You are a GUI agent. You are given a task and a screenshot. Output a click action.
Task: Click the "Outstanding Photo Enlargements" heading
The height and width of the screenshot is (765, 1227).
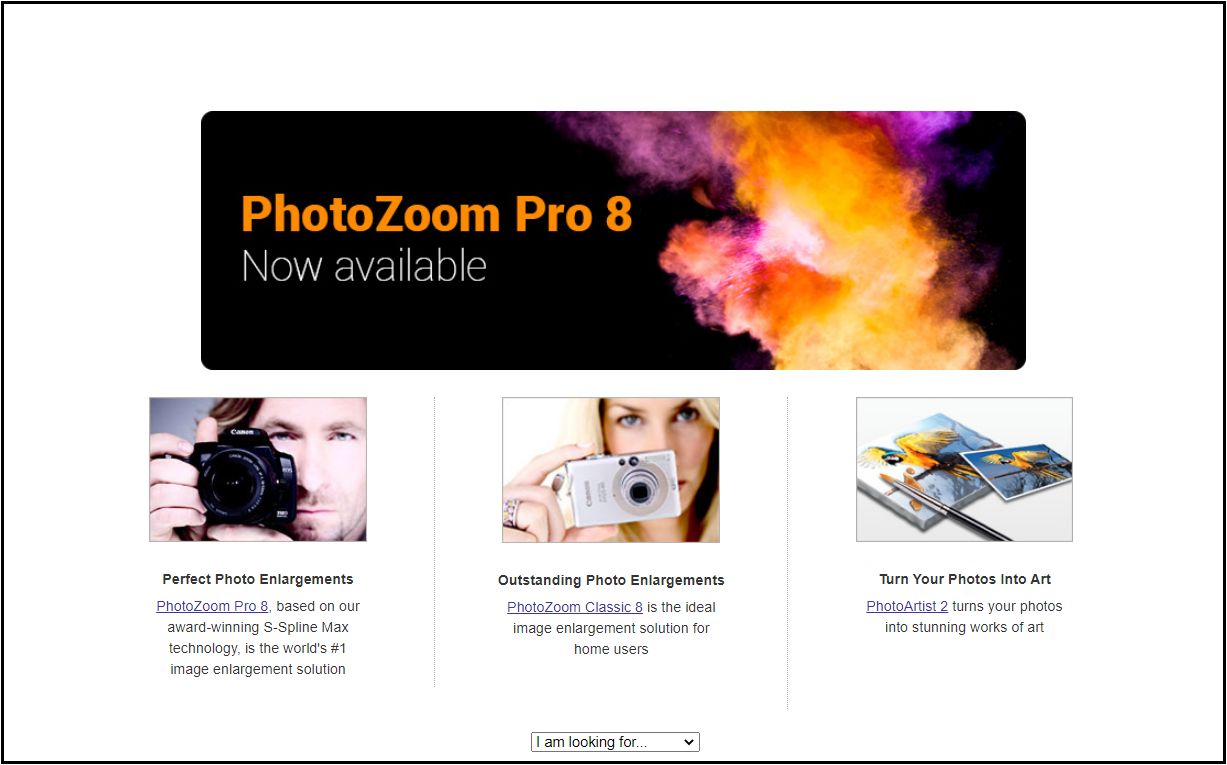click(611, 580)
